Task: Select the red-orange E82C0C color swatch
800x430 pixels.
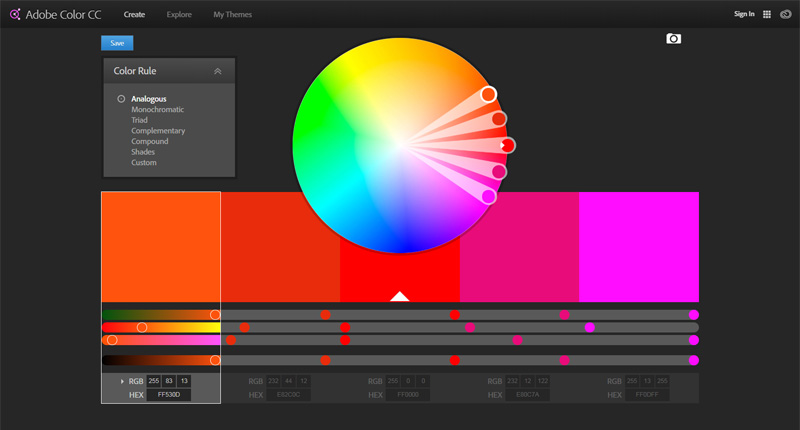Action: (x=281, y=247)
